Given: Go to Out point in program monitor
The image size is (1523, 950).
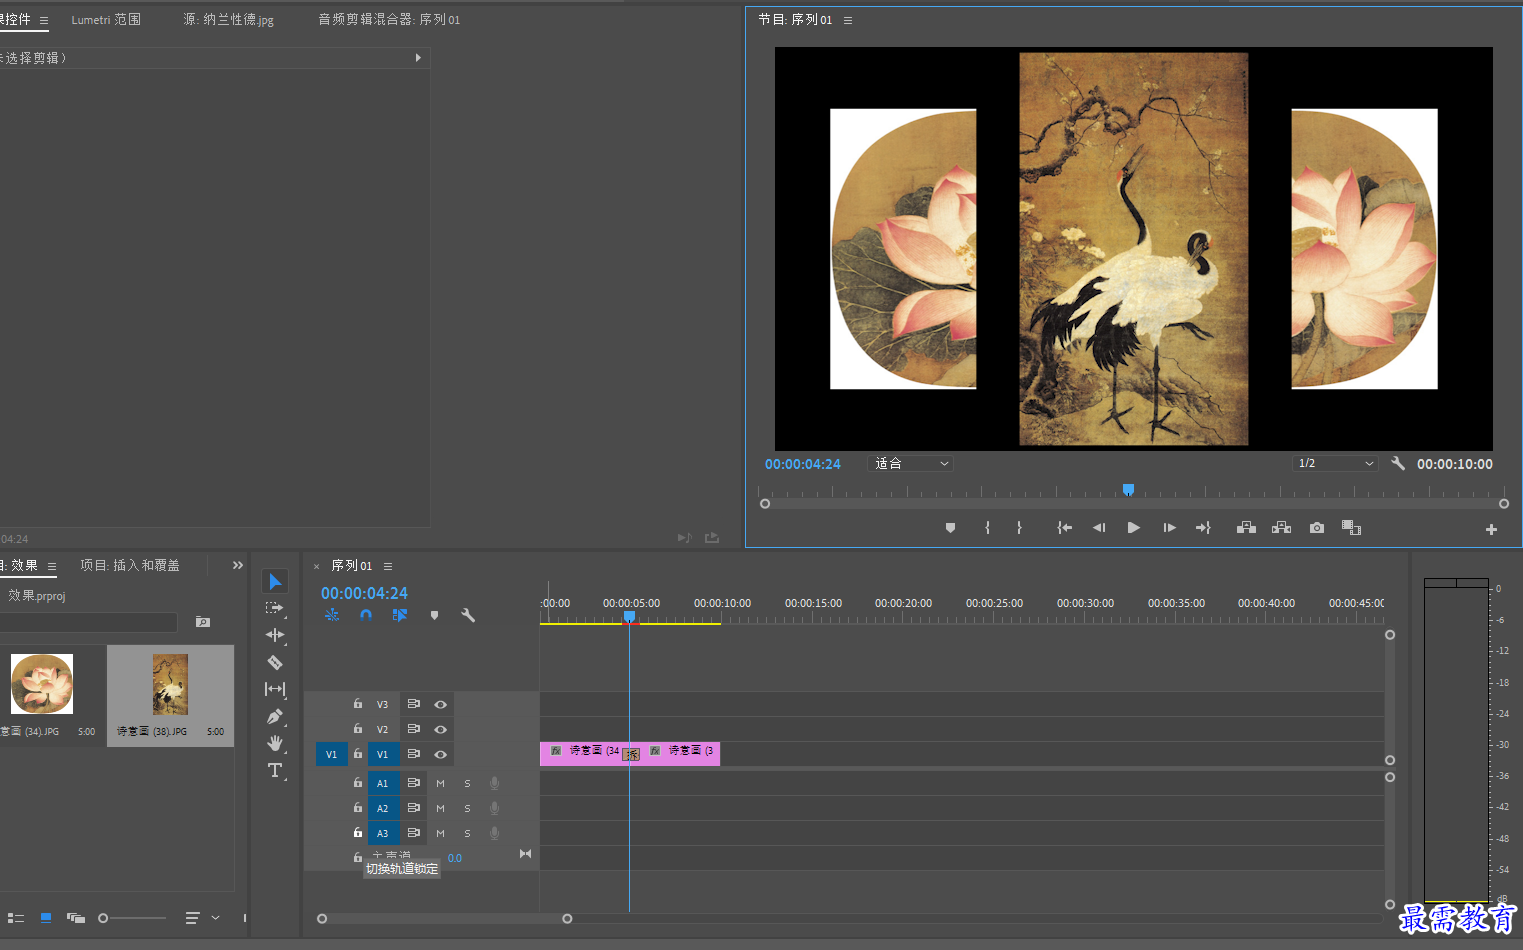Looking at the screenshot, I should (x=1203, y=527).
